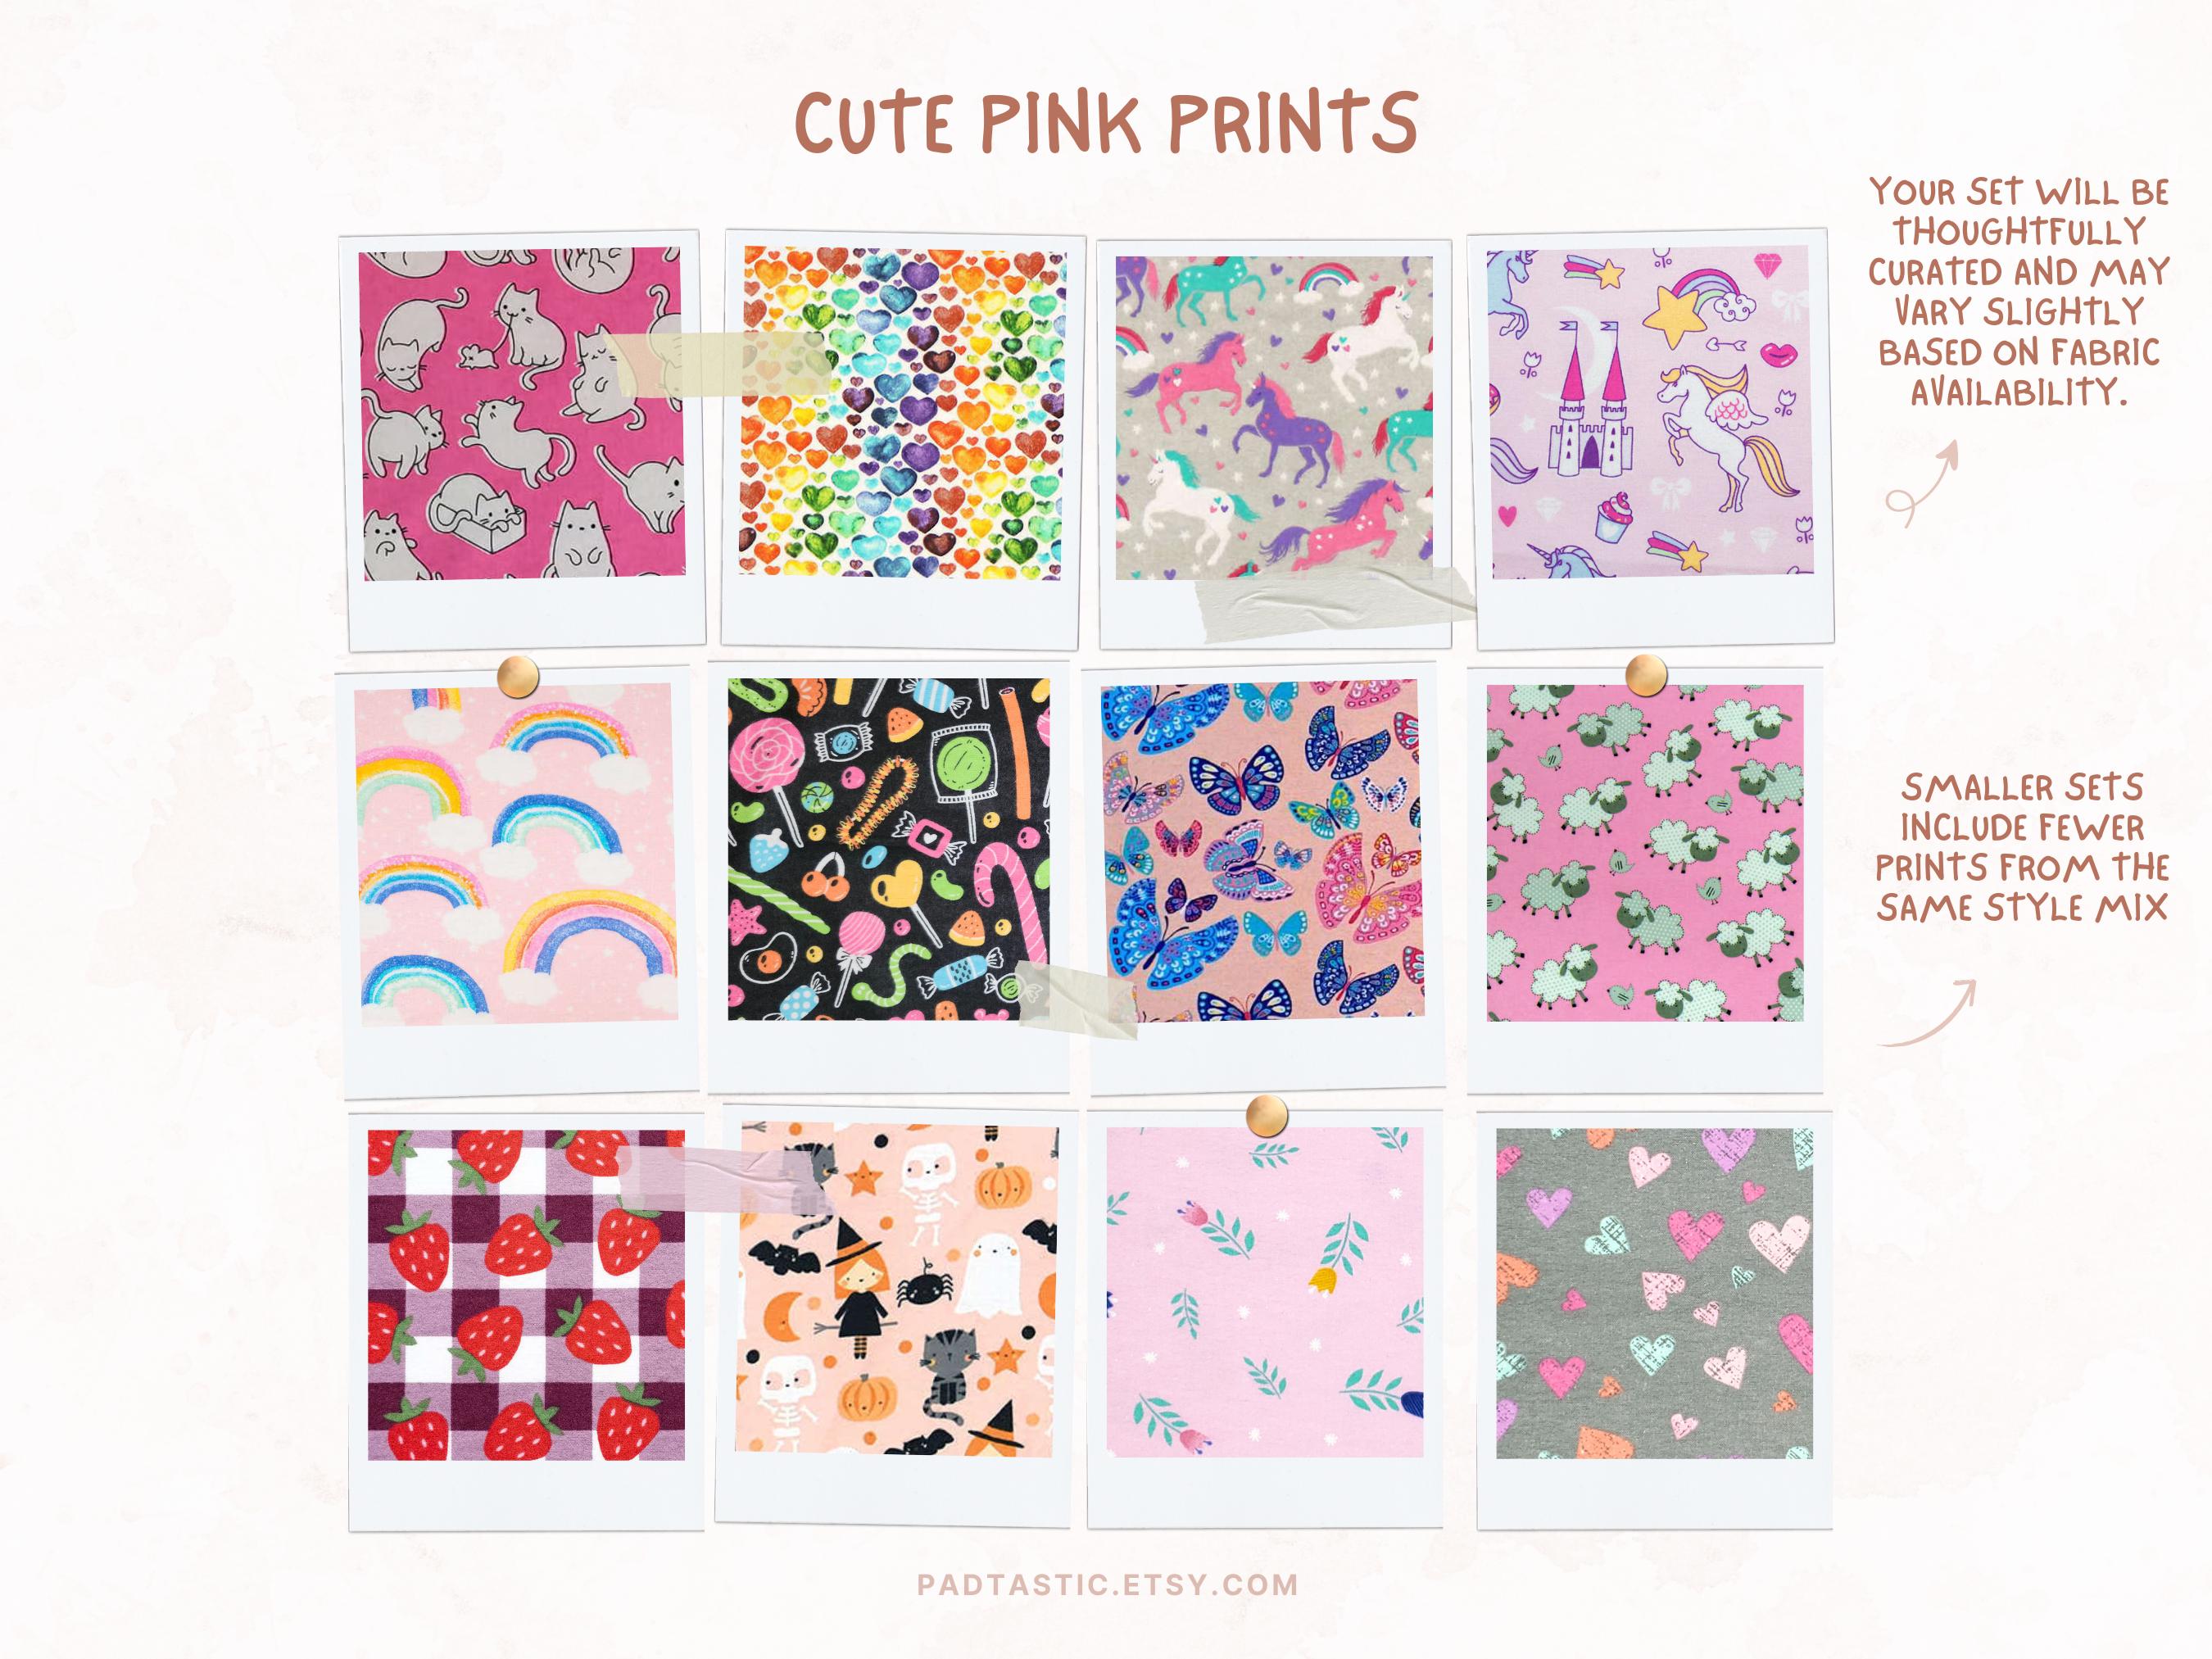This screenshot has height=1659, width=2212.
Task: Click the Cute Pink Prints heading
Action: pos(1106,122)
